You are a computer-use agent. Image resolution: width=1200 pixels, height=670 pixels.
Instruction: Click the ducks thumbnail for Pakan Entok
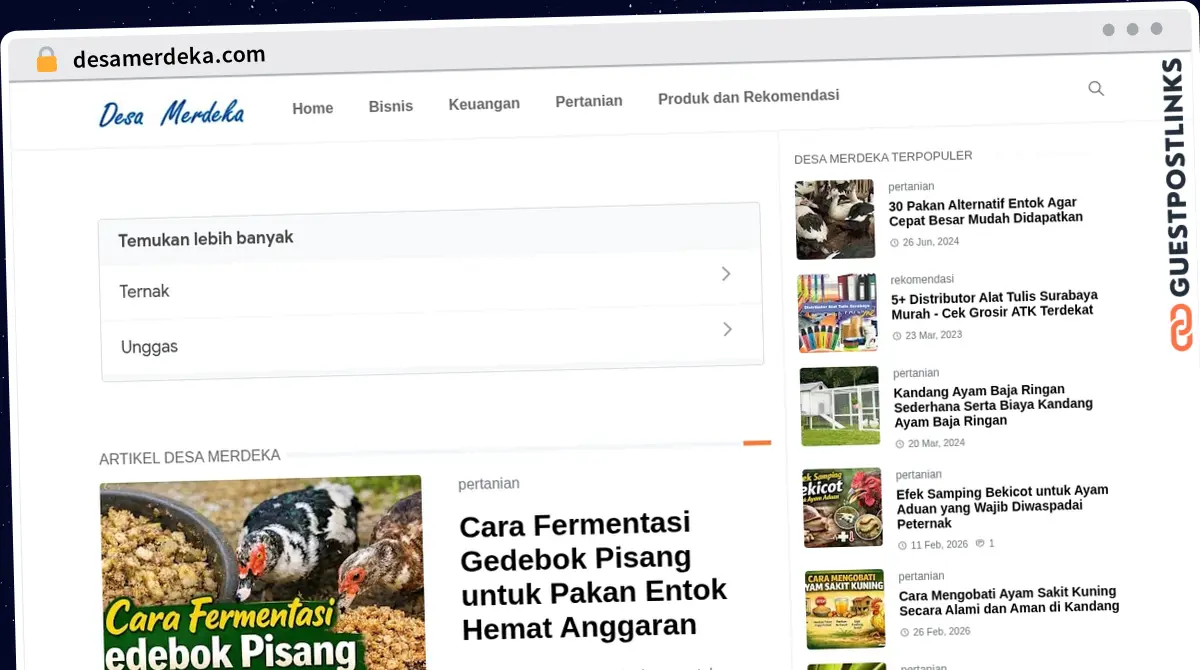coord(835,220)
